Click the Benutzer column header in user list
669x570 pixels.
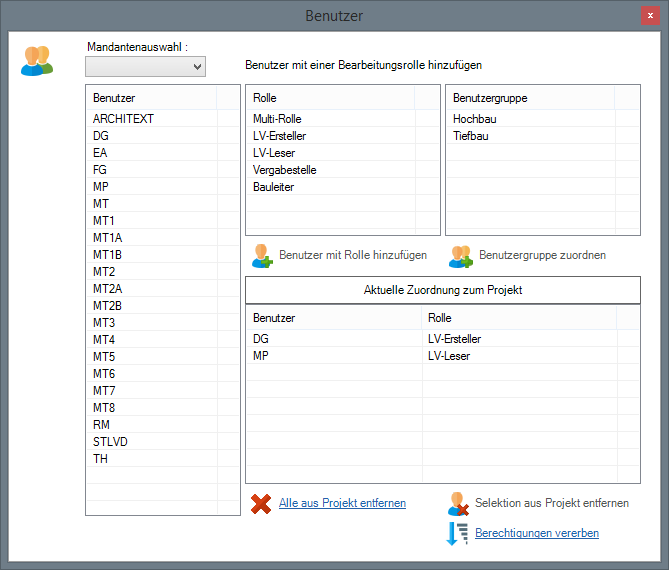tap(152, 98)
